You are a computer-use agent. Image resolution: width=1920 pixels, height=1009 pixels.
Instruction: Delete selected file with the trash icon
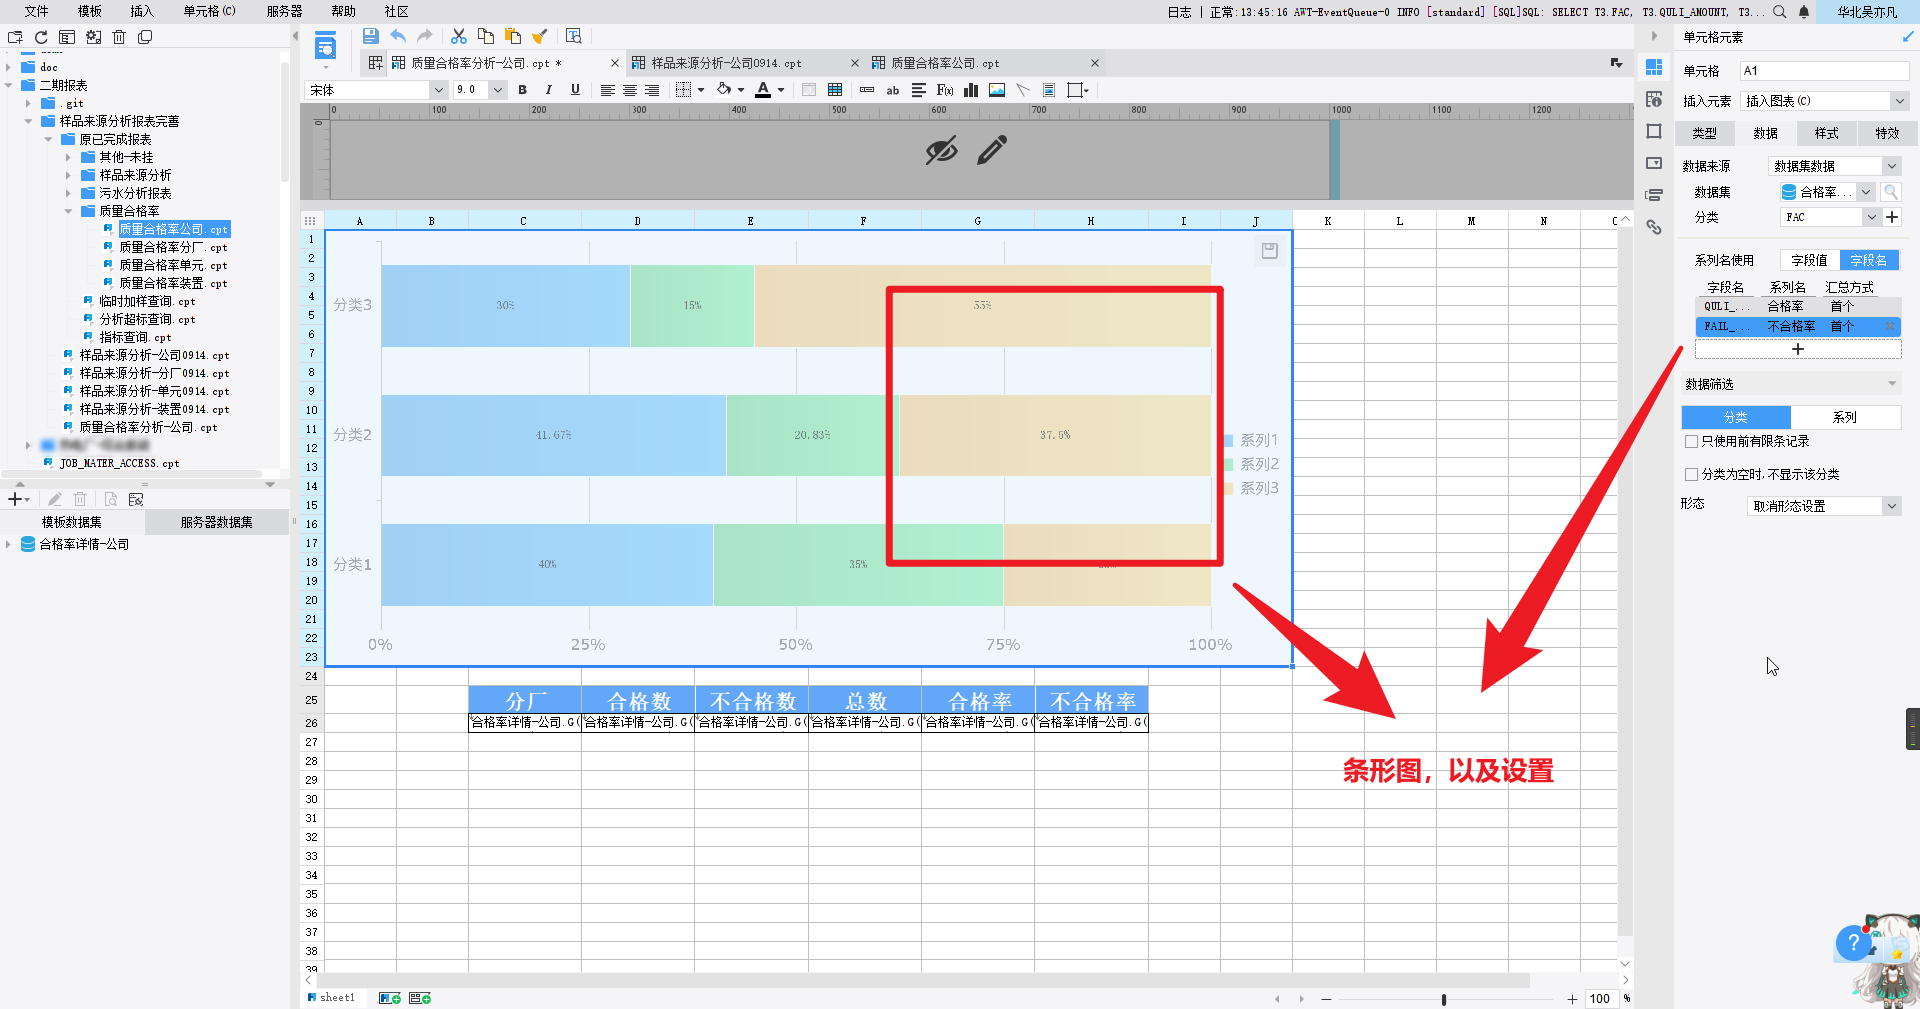[x=119, y=37]
